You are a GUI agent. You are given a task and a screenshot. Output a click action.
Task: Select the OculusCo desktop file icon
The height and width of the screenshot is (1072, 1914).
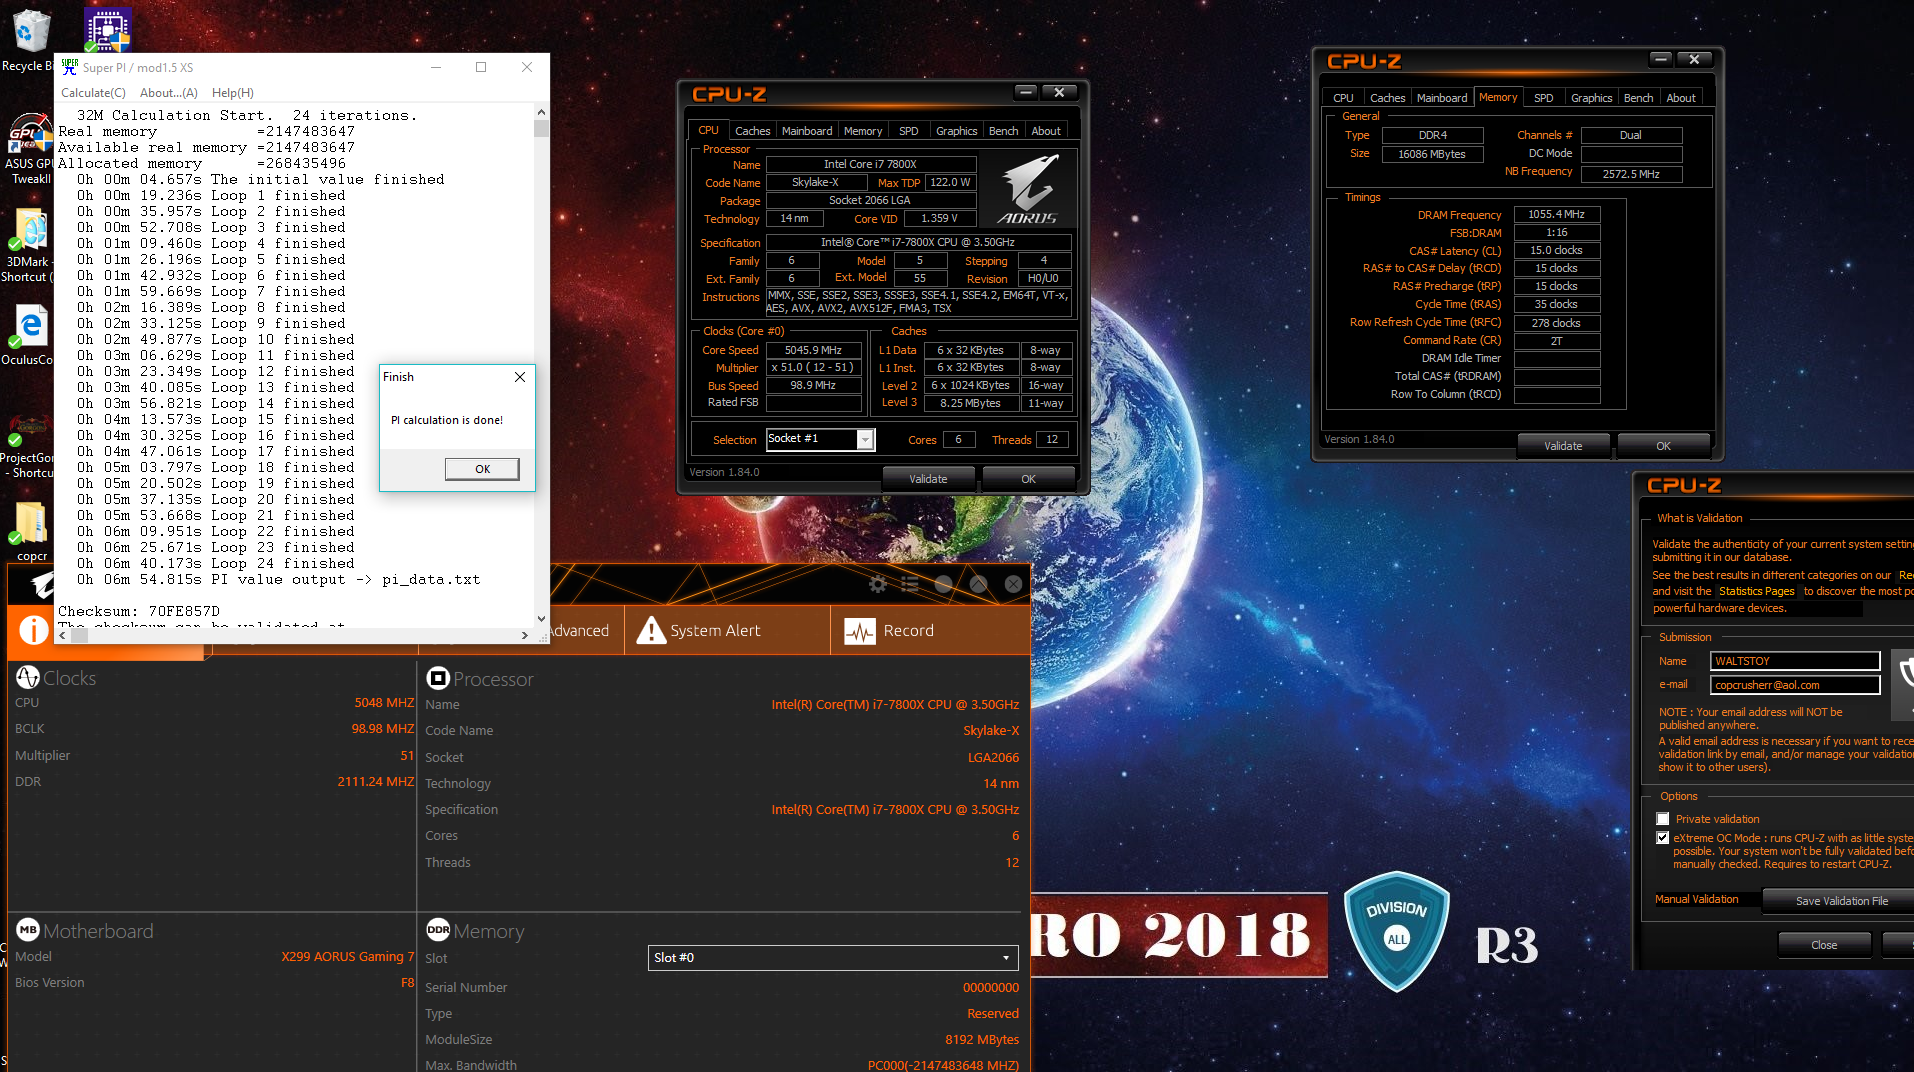coord(28,336)
